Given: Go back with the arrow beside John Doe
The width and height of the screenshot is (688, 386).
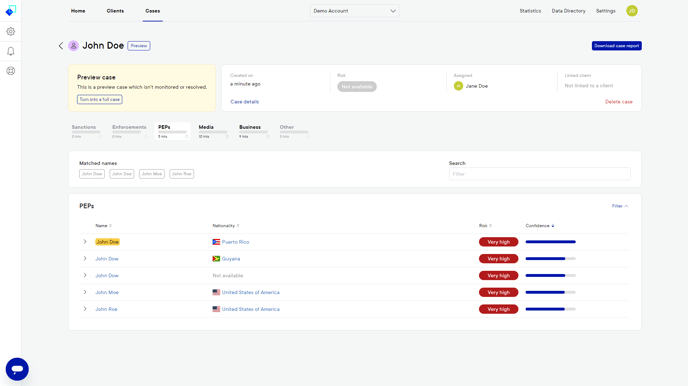Looking at the screenshot, I should coord(61,46).
